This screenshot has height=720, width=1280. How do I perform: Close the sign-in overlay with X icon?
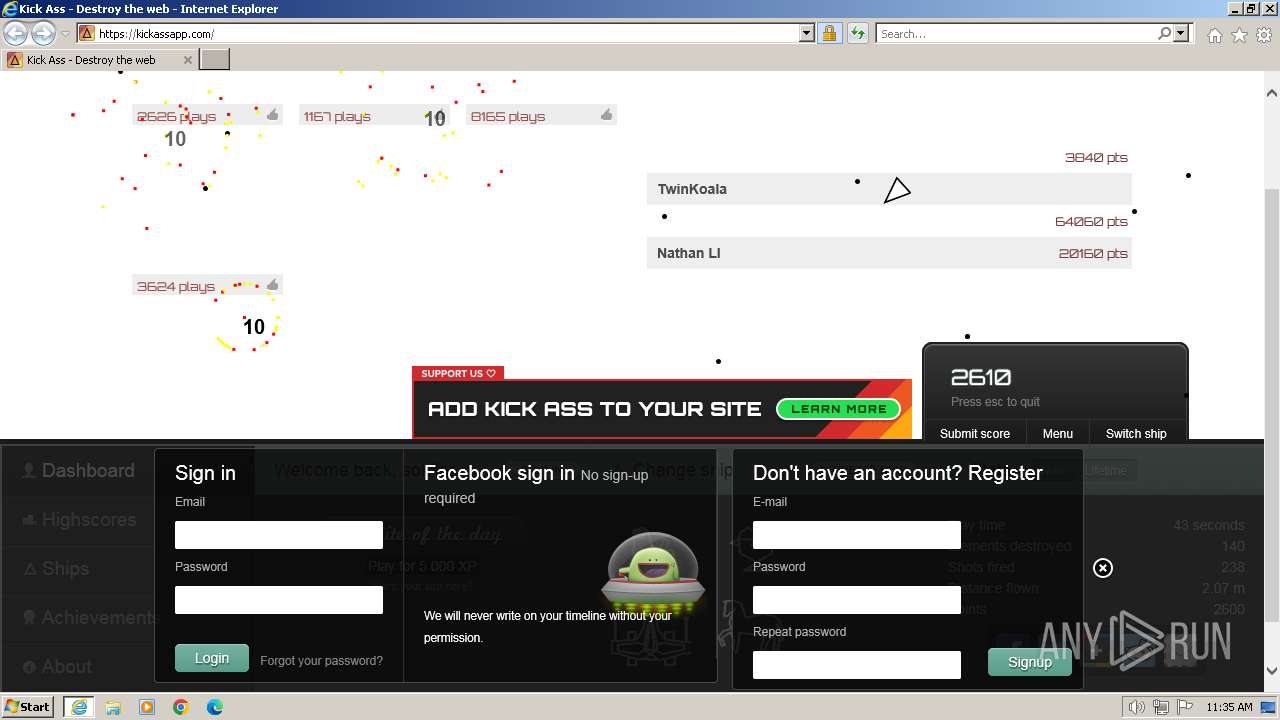click(x=1102, y=568)
